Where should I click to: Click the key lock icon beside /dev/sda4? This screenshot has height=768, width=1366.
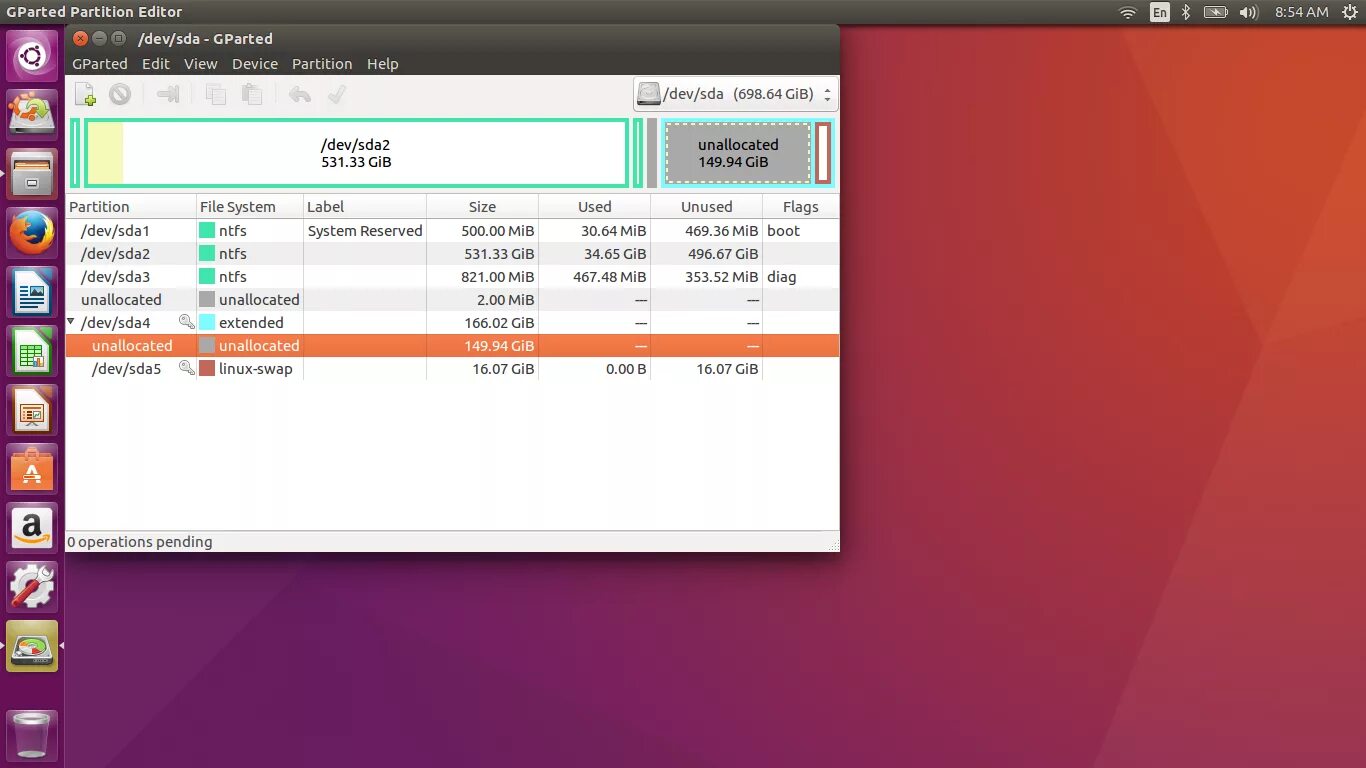tap(186, 322)
